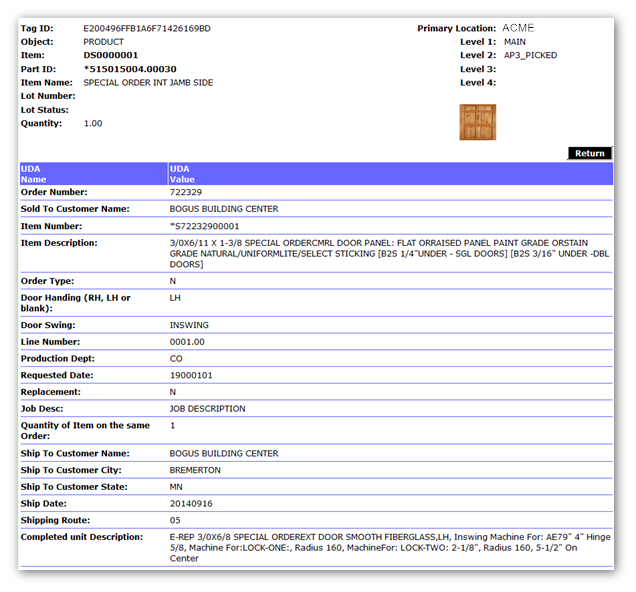Open the wooden door product thumbnail
The width and height of the screenshot is (636, 592).
tap(477, 122)
